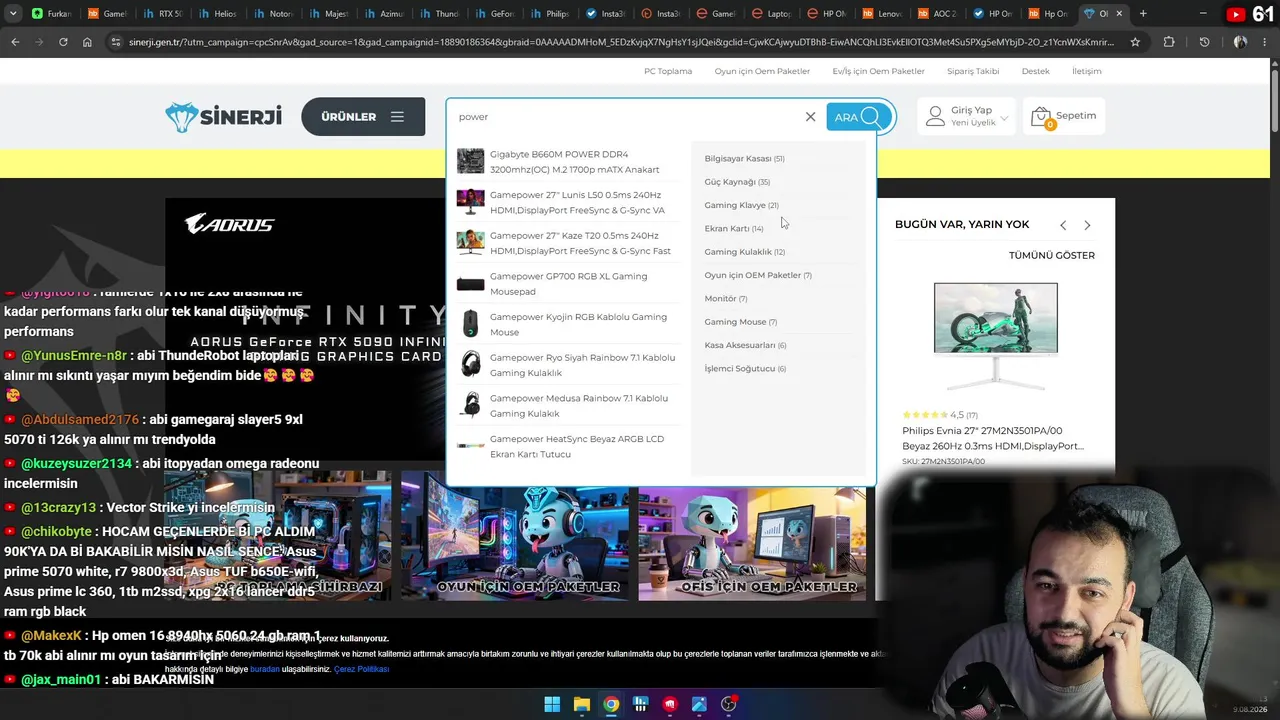Click the Gamepower Kyojin mouse thumbnail
The height and width of the screenshot is (720, 1280).
pyautogui.click(x=470, y=324)
